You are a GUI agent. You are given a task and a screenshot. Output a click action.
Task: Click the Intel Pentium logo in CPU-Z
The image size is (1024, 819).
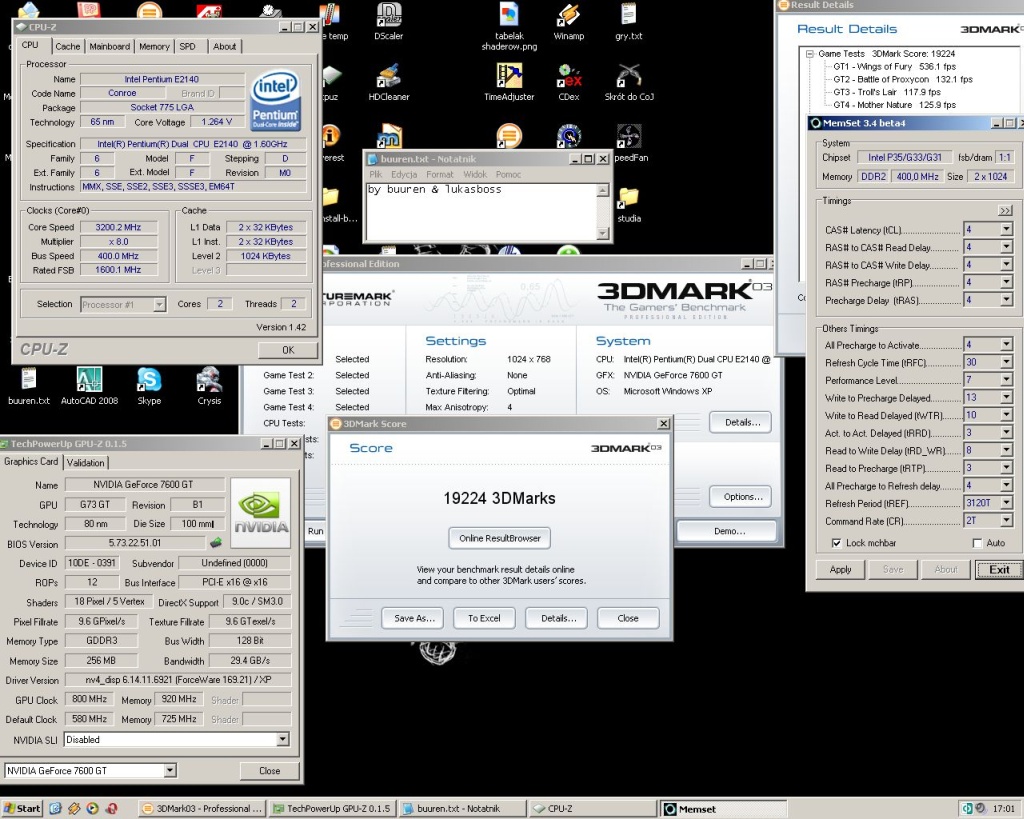(x=276, y=101)
